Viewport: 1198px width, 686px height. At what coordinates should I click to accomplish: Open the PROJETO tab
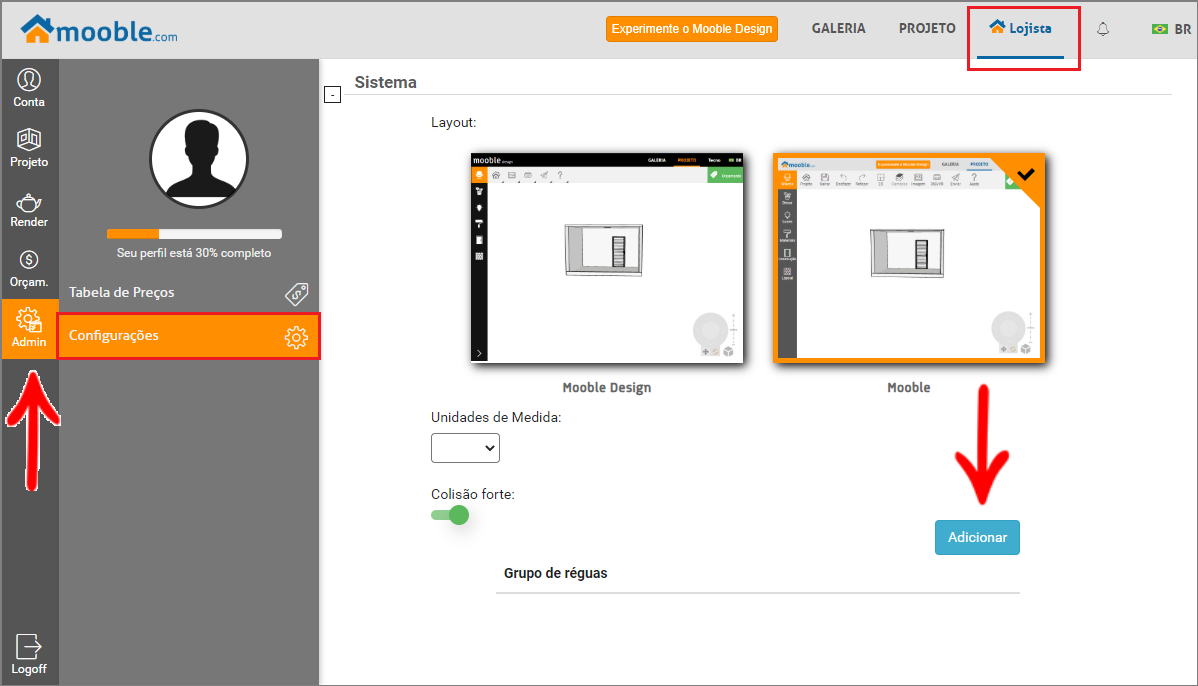click(x=927, y=28)
